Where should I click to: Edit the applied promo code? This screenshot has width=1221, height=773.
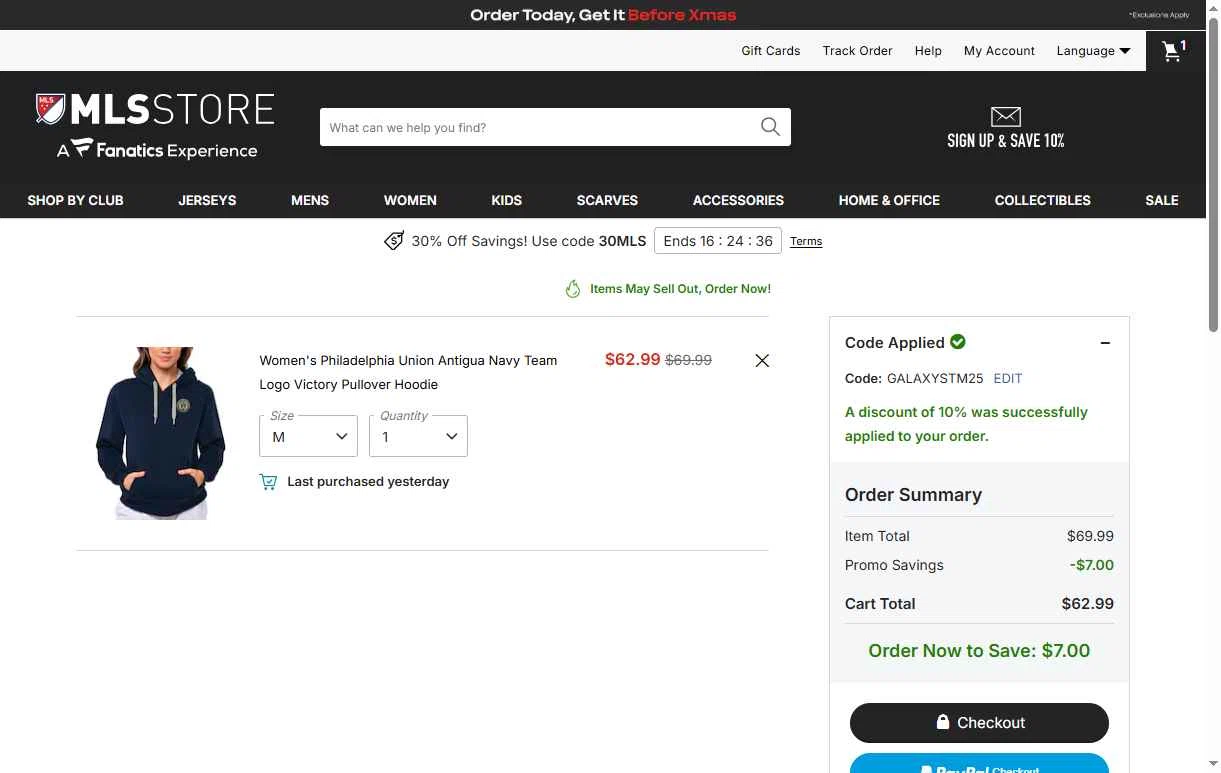point(1008,379)
